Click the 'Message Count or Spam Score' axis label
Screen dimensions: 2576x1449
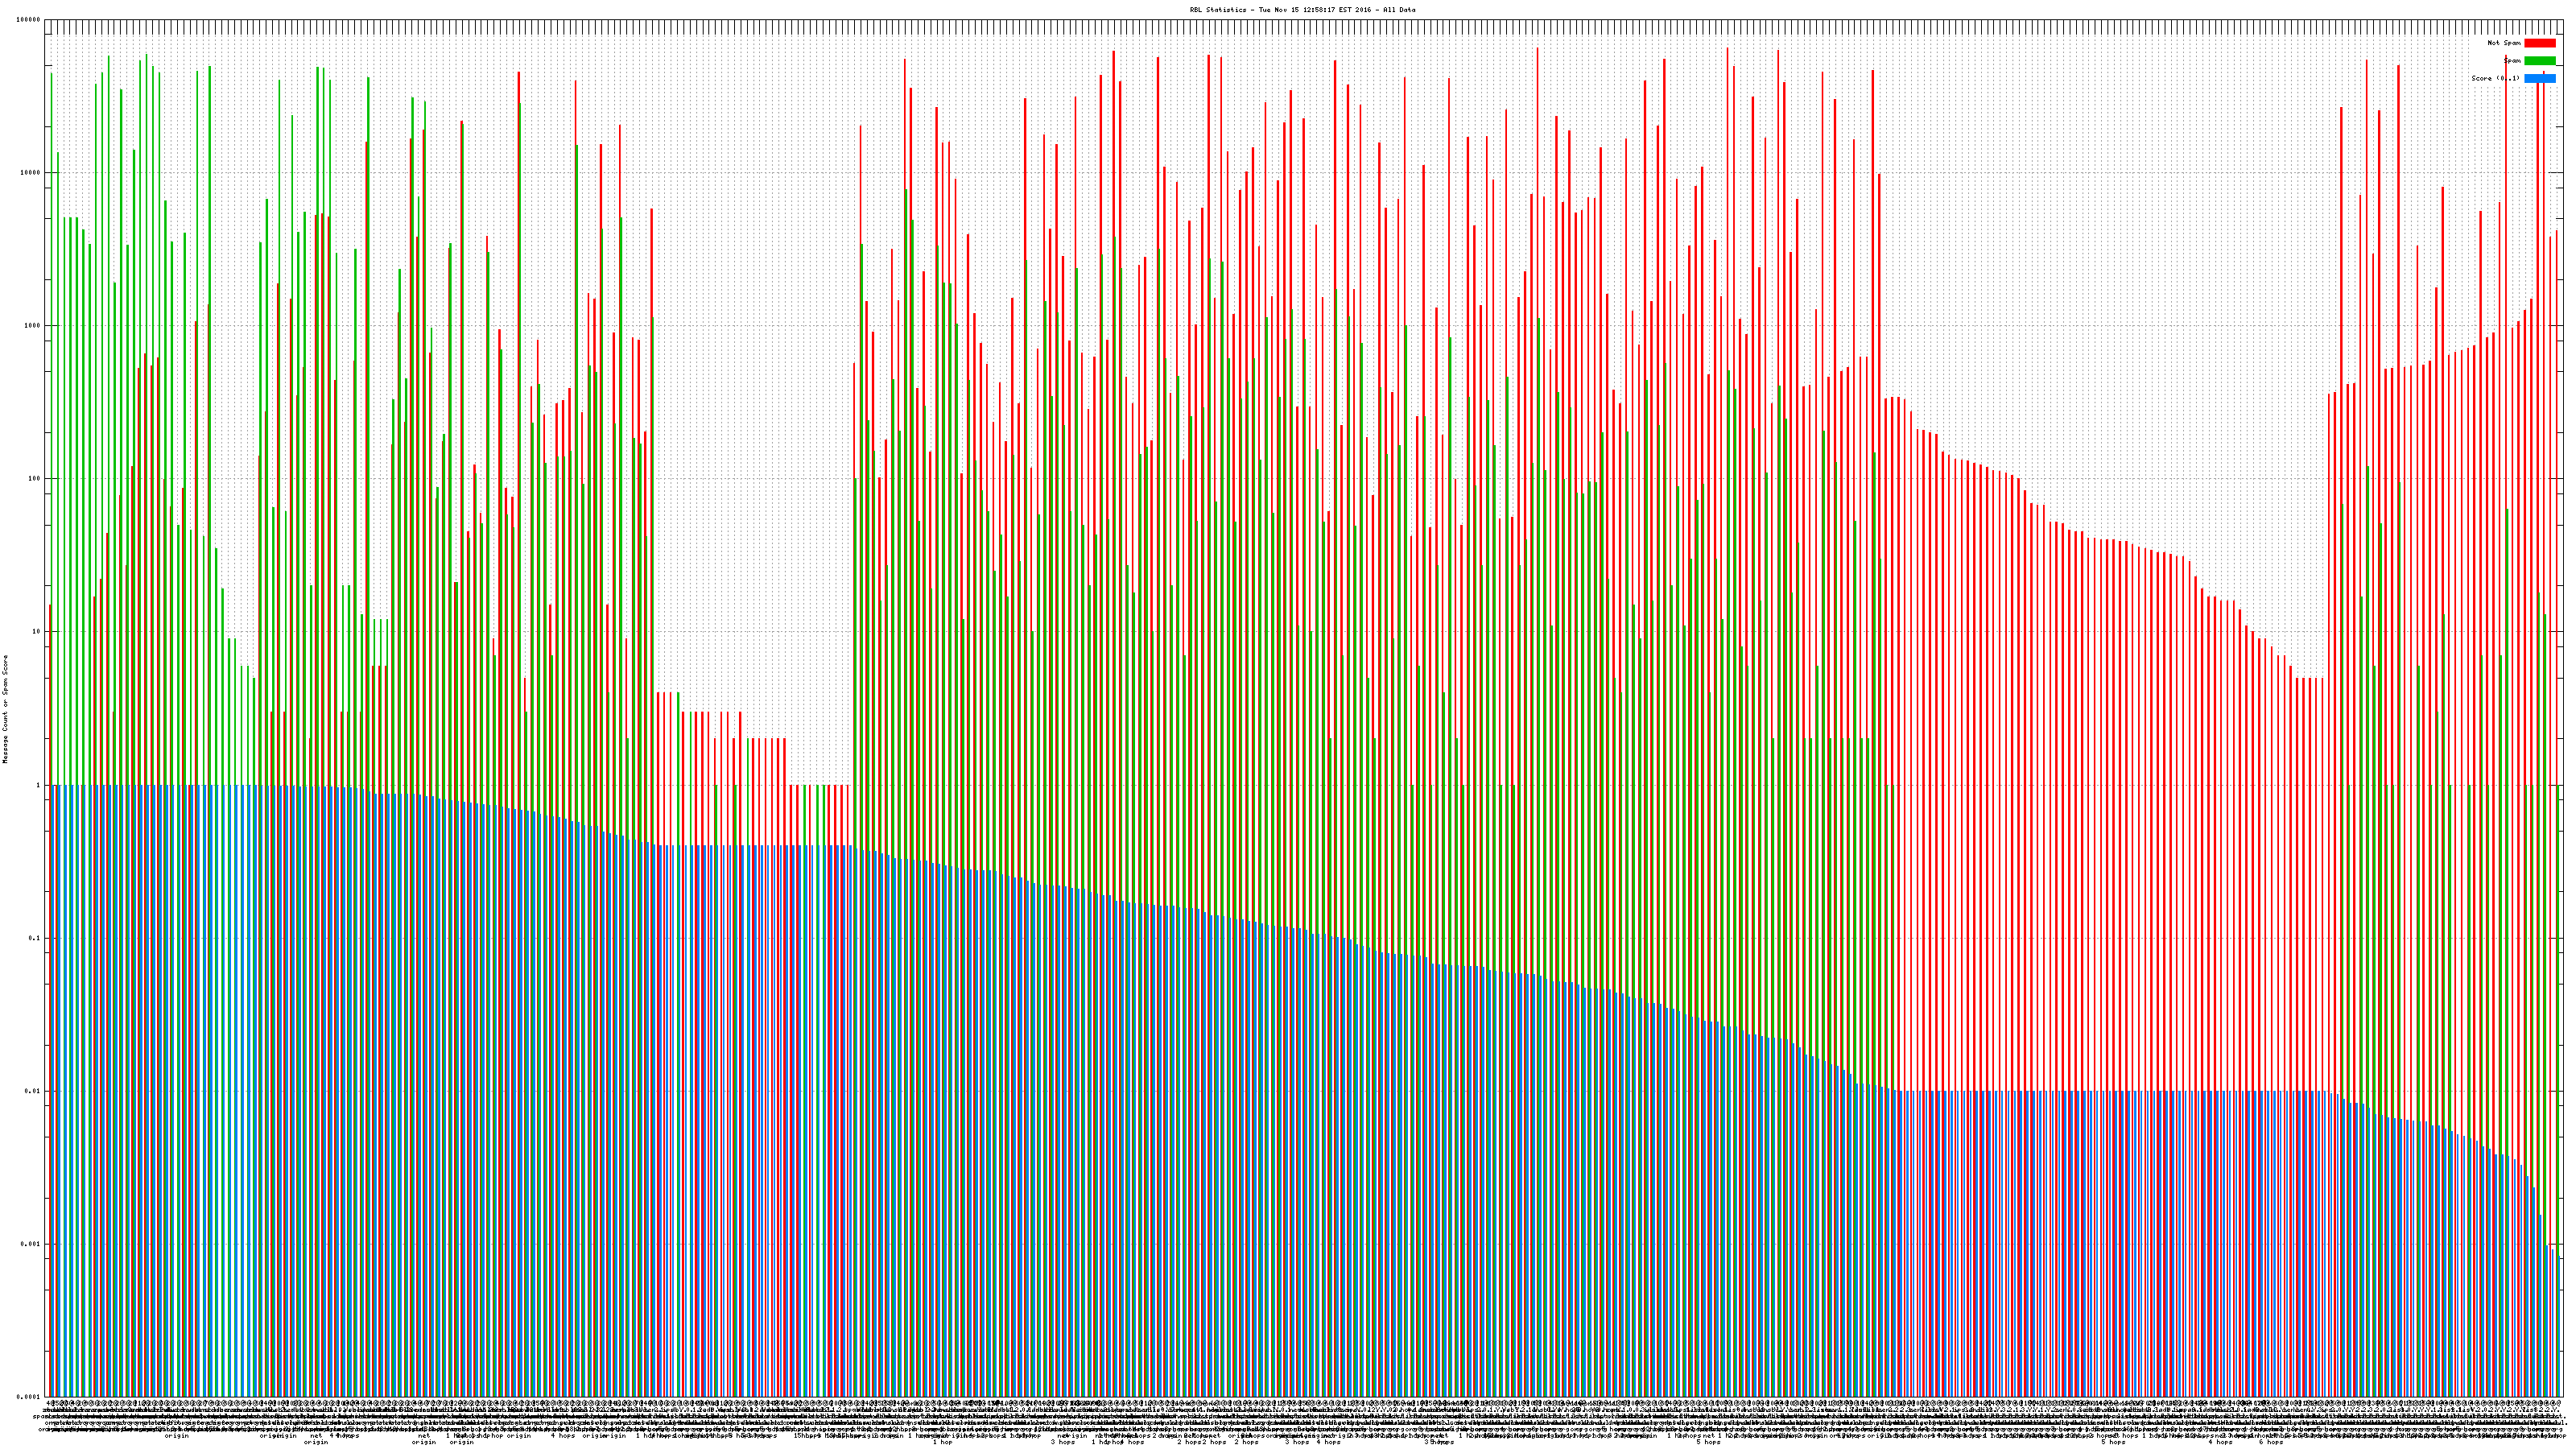pyautogui.click(x=5, y=709)
